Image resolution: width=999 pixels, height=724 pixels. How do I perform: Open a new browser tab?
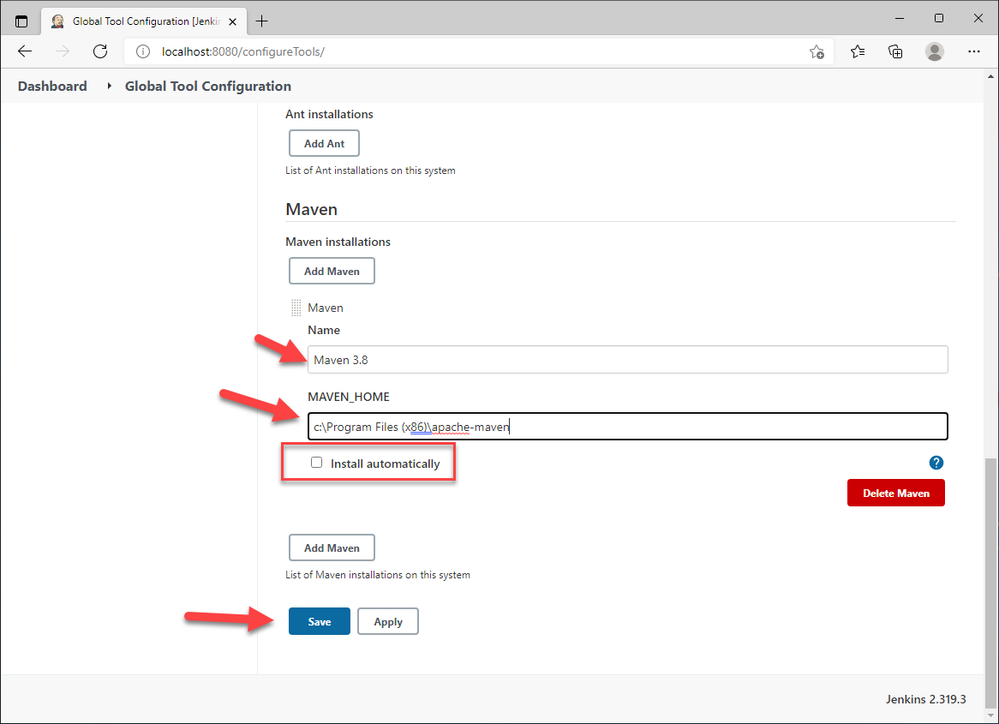coord(261,21)
